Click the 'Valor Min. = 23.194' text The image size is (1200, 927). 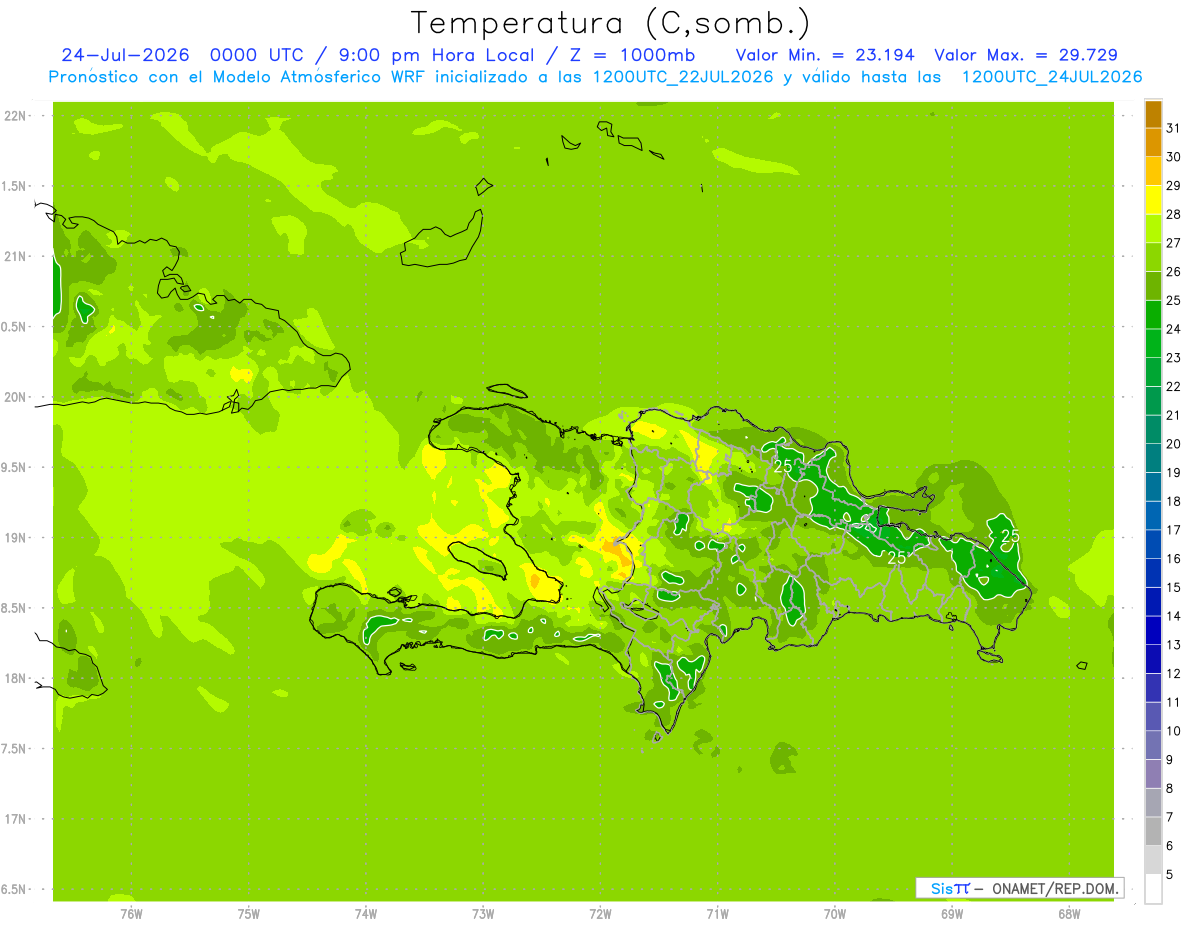coord(825,55)
